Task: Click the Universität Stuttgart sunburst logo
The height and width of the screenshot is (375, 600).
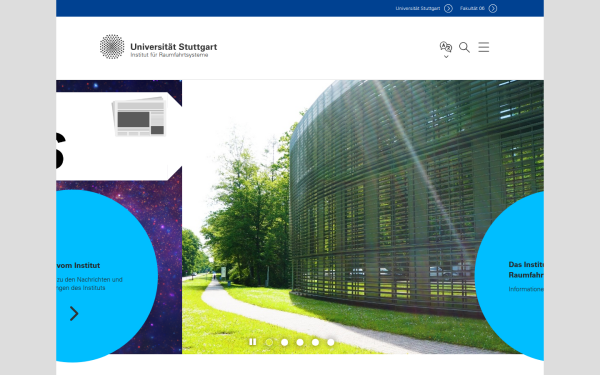Action: click(x=112, y=47)
